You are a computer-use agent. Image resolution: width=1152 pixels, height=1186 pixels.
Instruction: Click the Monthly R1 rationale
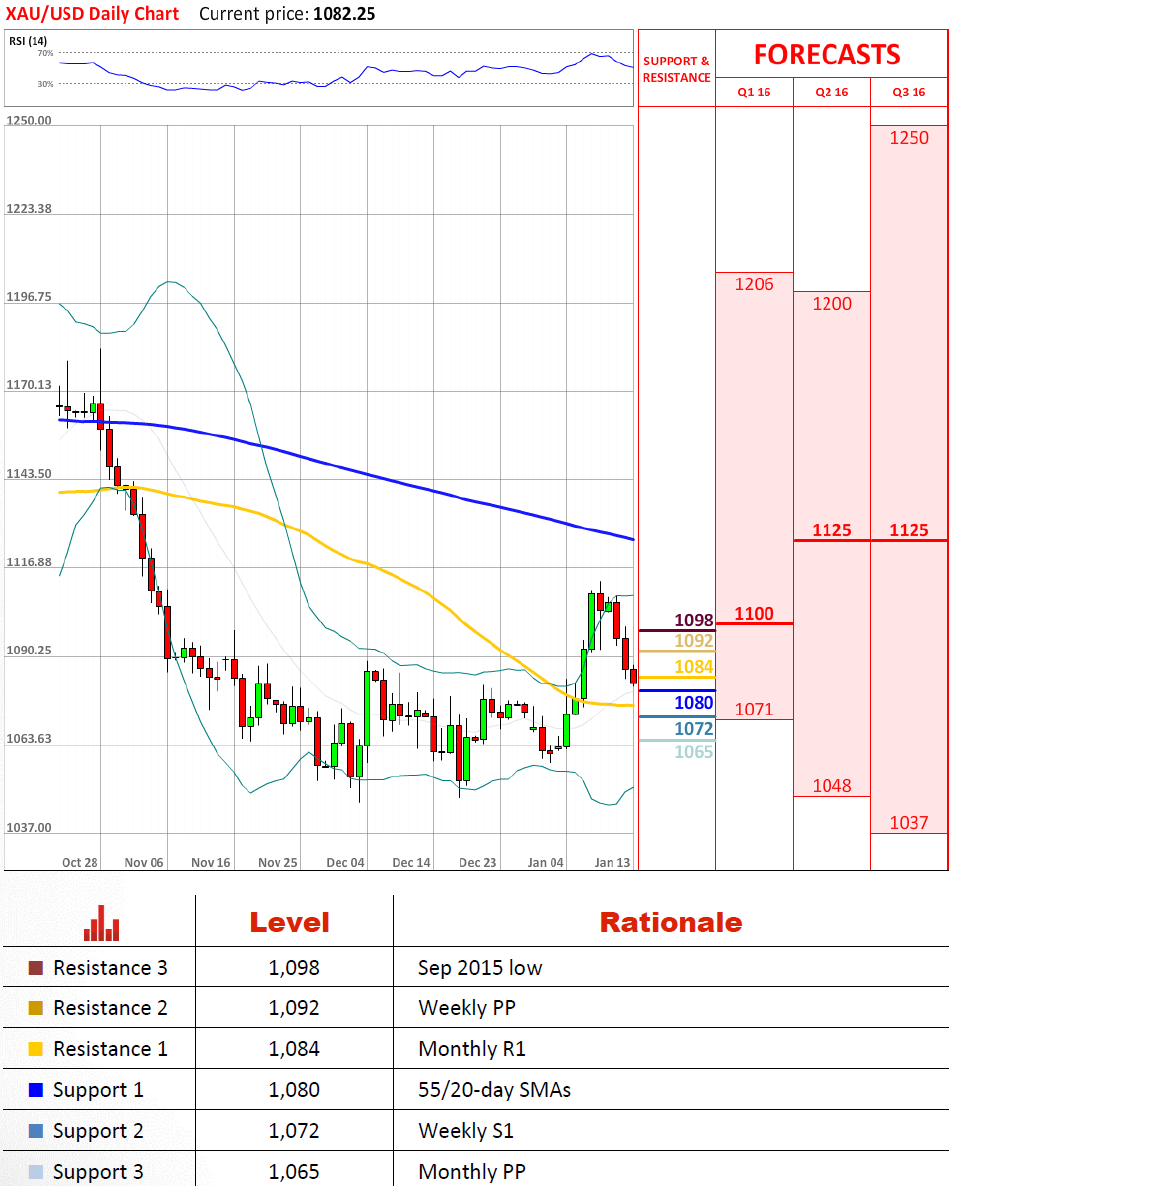coord(472,1049)
